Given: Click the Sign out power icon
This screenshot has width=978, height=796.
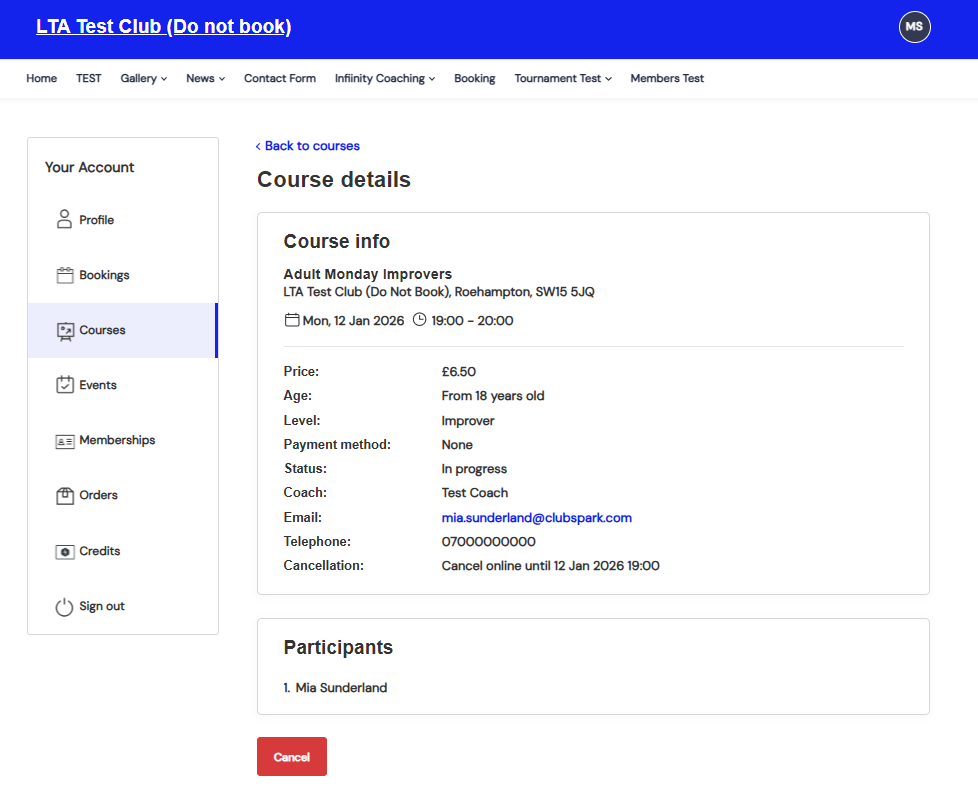Looking at the screenshot, I should coord(65,607).
